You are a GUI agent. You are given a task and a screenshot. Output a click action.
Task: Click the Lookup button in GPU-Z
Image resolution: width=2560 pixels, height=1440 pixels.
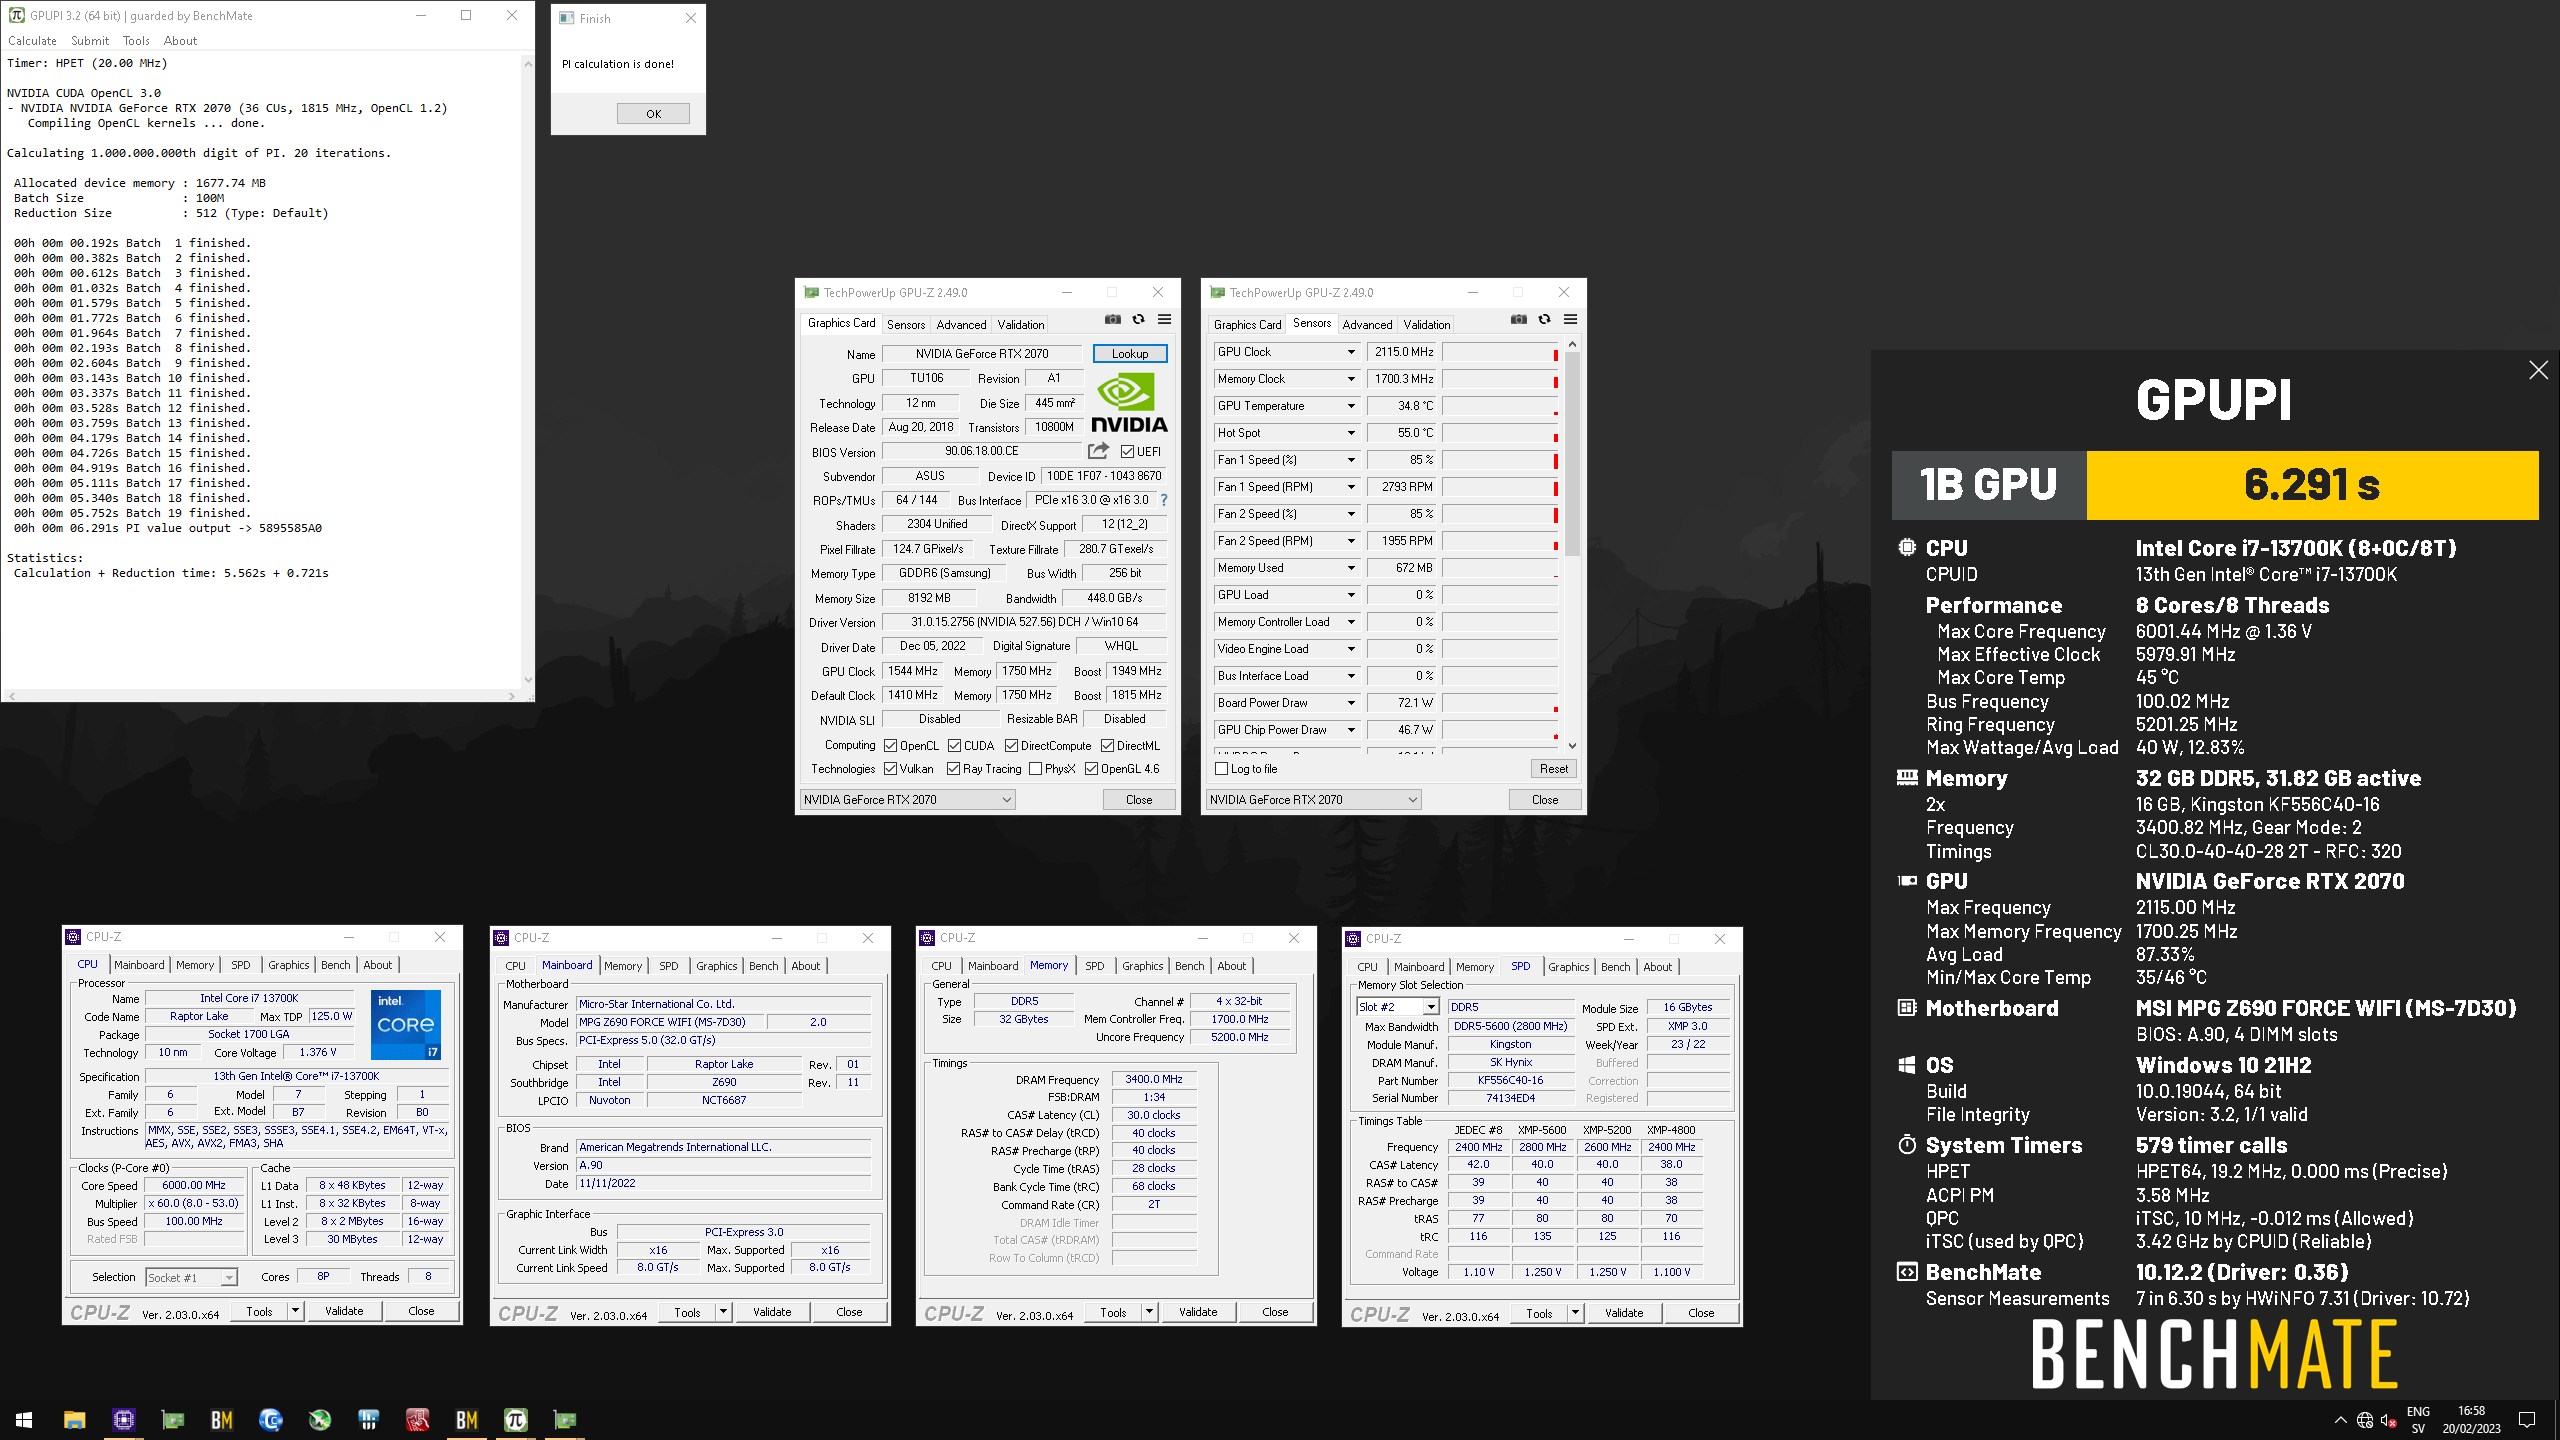tap(1130, 353)
